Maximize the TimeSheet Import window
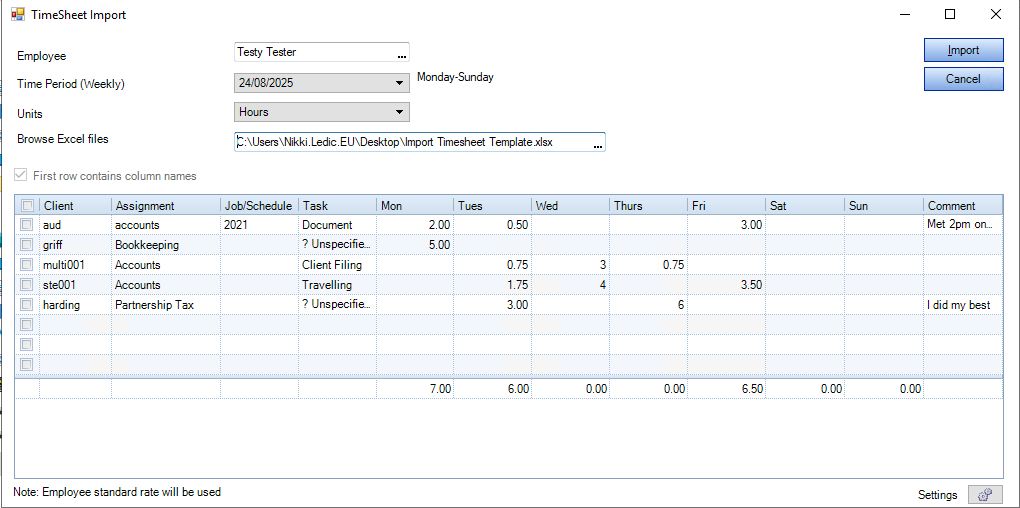This screenshot has width=1020, height=508. [950, 14]
